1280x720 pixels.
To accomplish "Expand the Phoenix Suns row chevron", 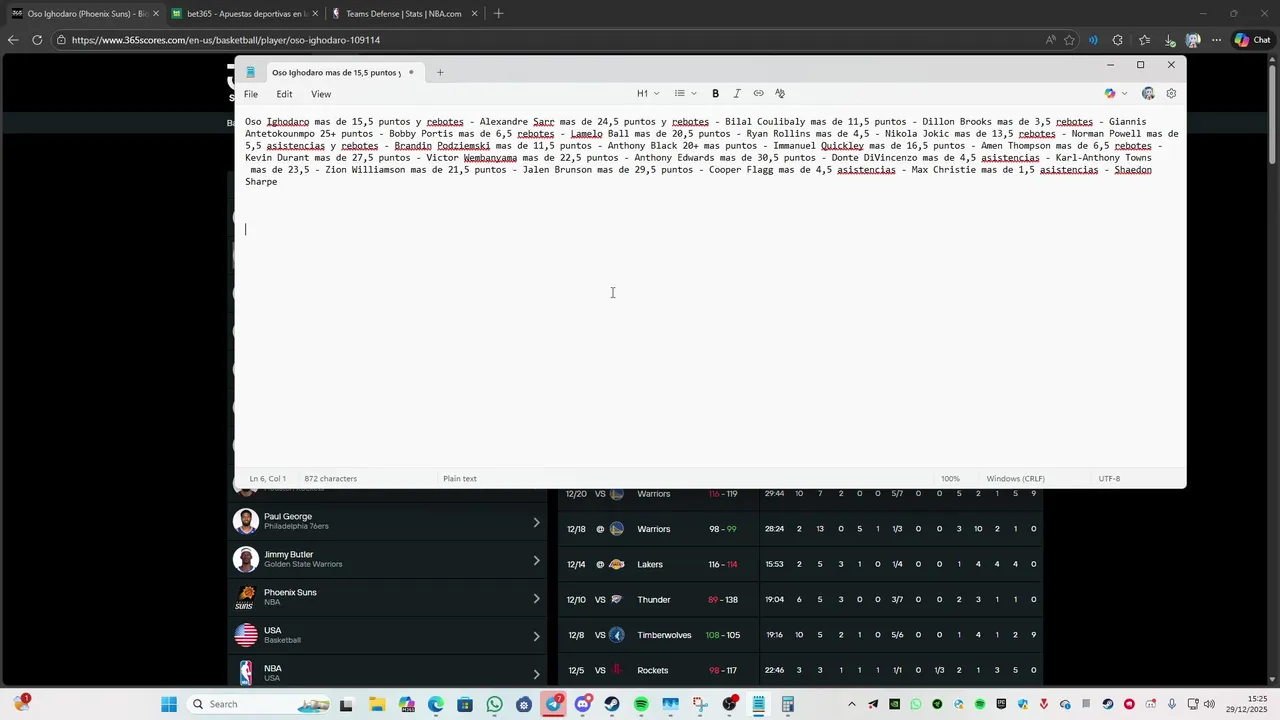I will (536, 598).
